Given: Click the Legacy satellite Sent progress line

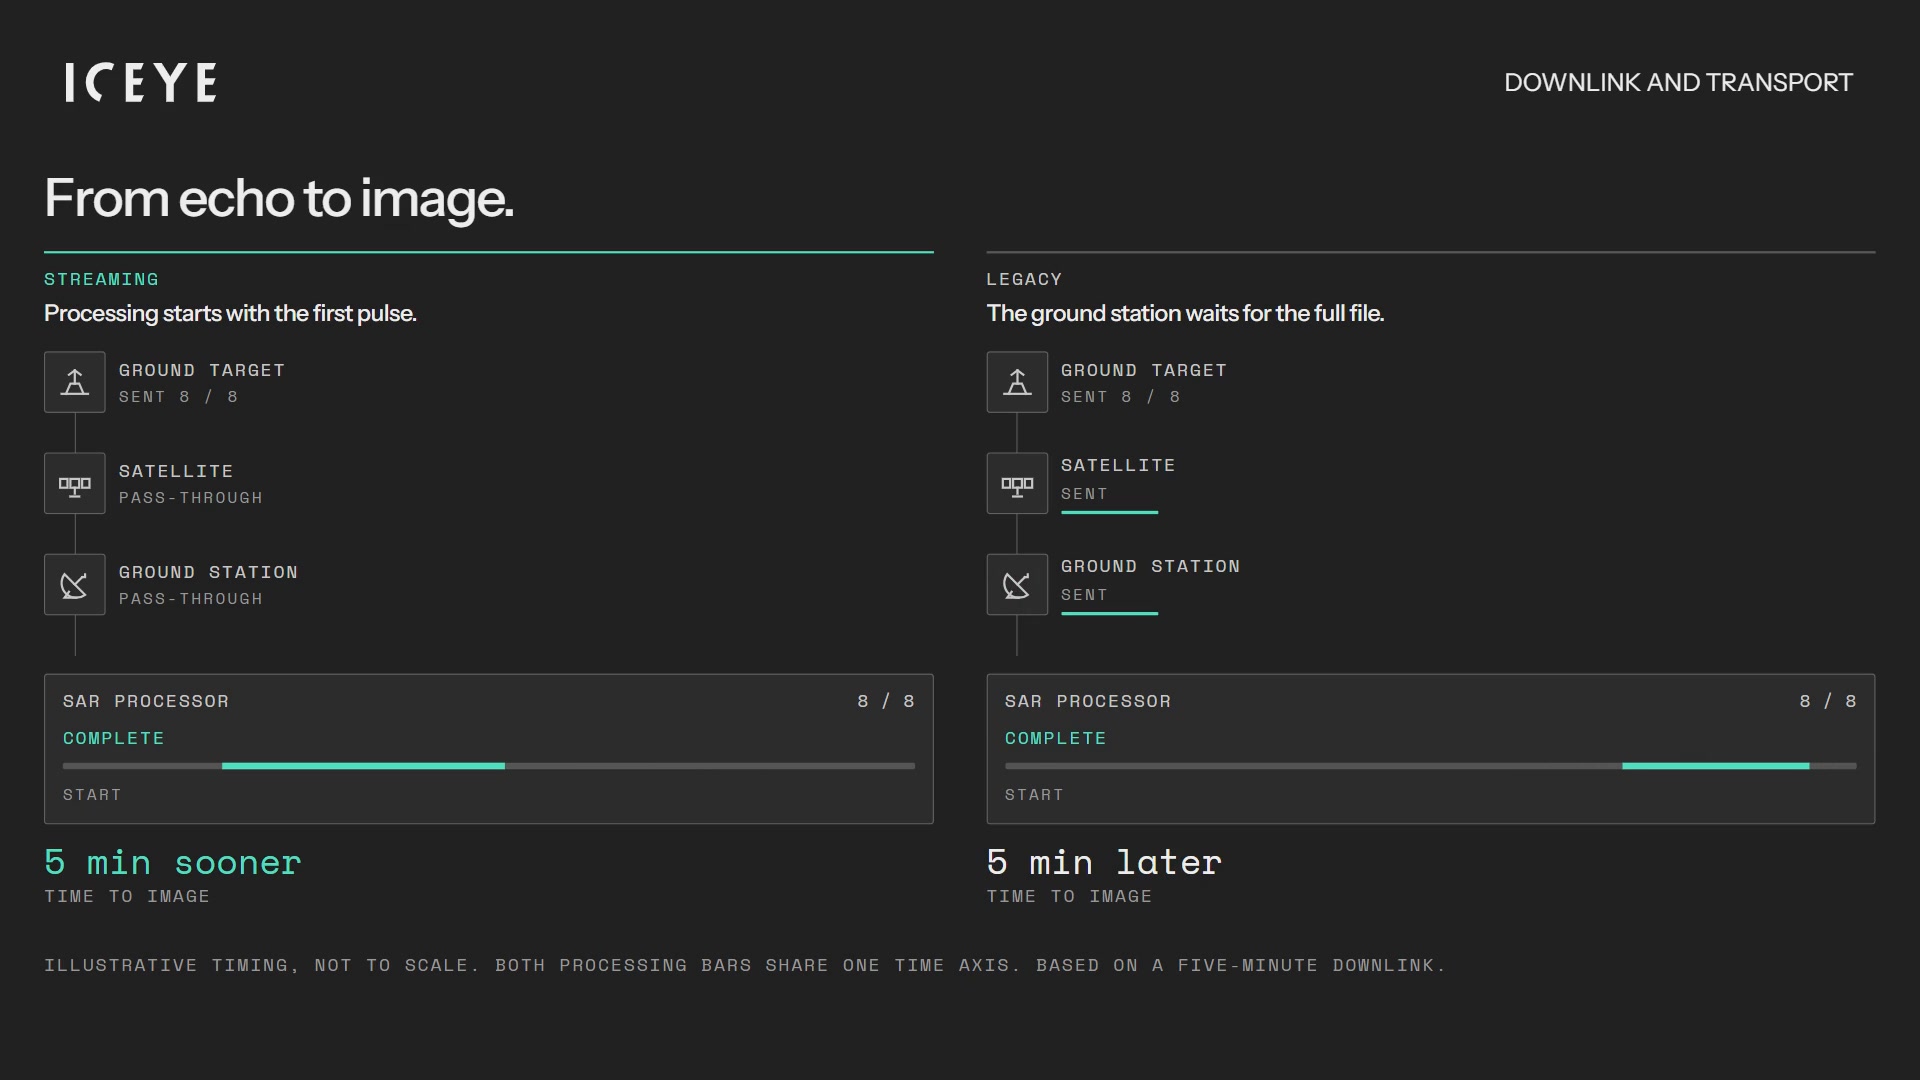Looking at the screenshot, I should 1109,512.
